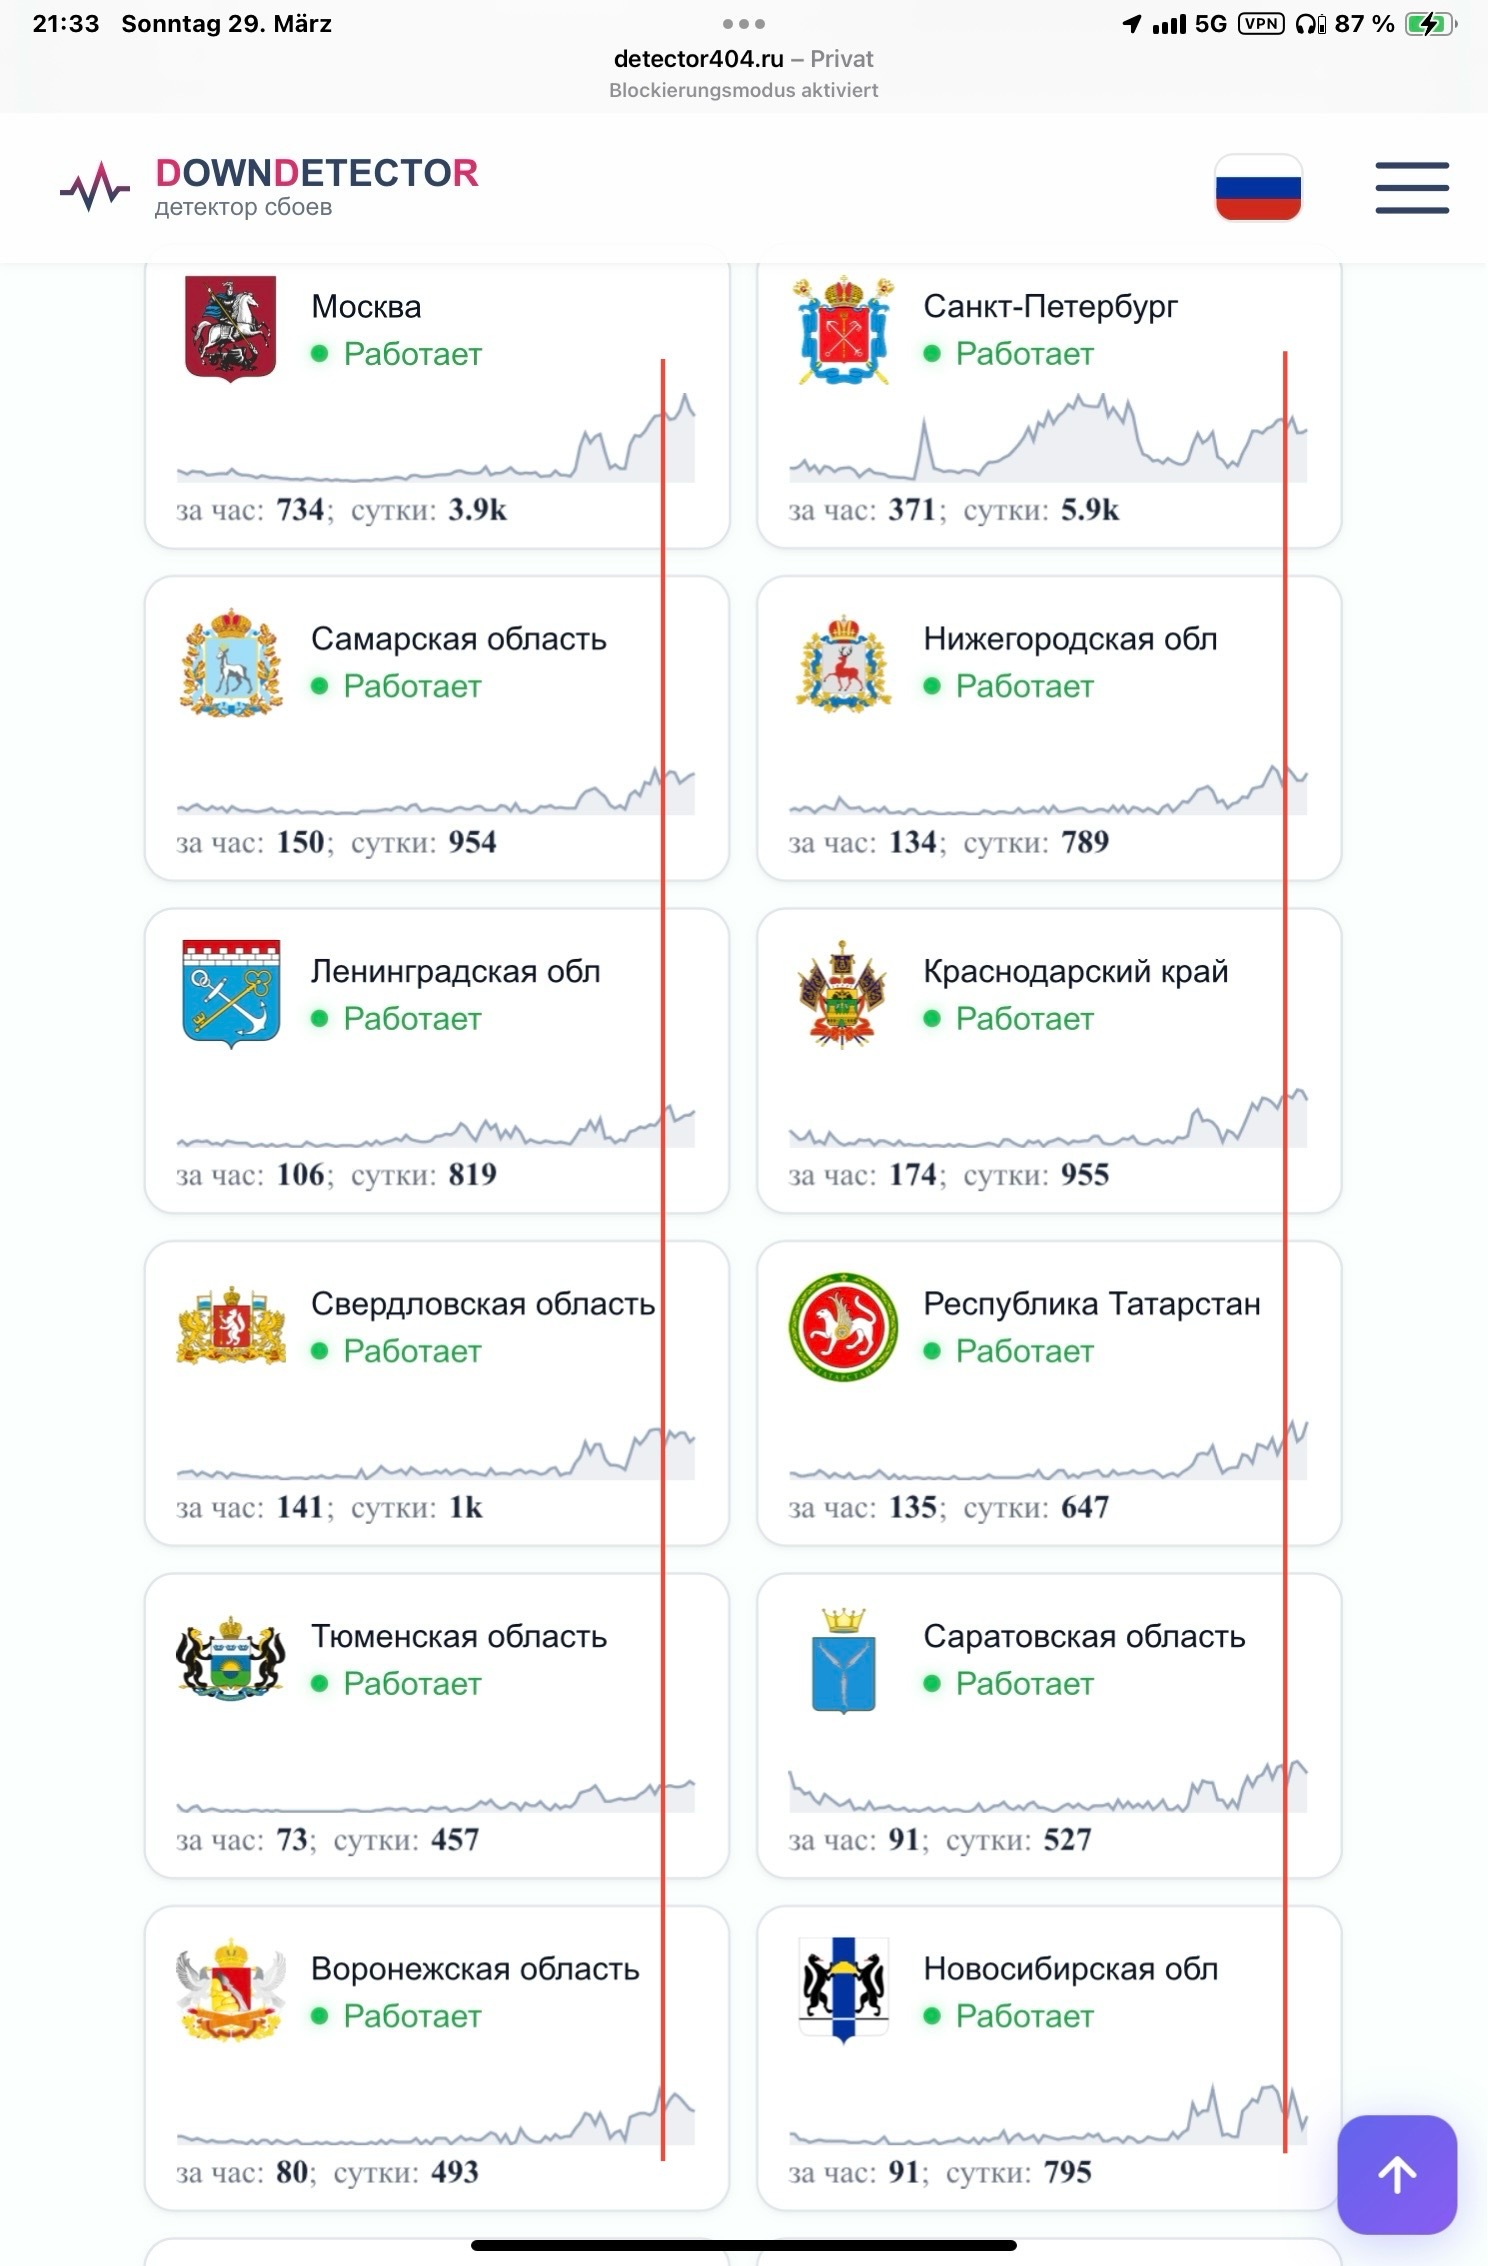1488x2266 pixels.
Task: Tap the Saint Petersburg coat of arms
Action: 843,330
